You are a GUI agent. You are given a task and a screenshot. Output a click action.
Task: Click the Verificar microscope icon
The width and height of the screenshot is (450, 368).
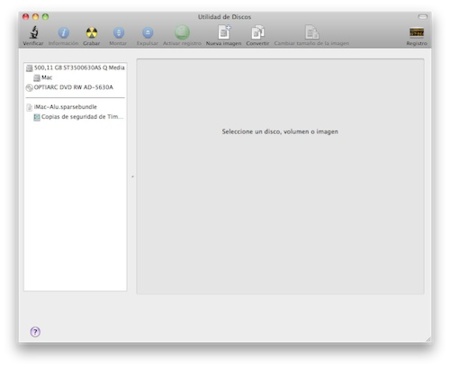[x=33, y=32]
